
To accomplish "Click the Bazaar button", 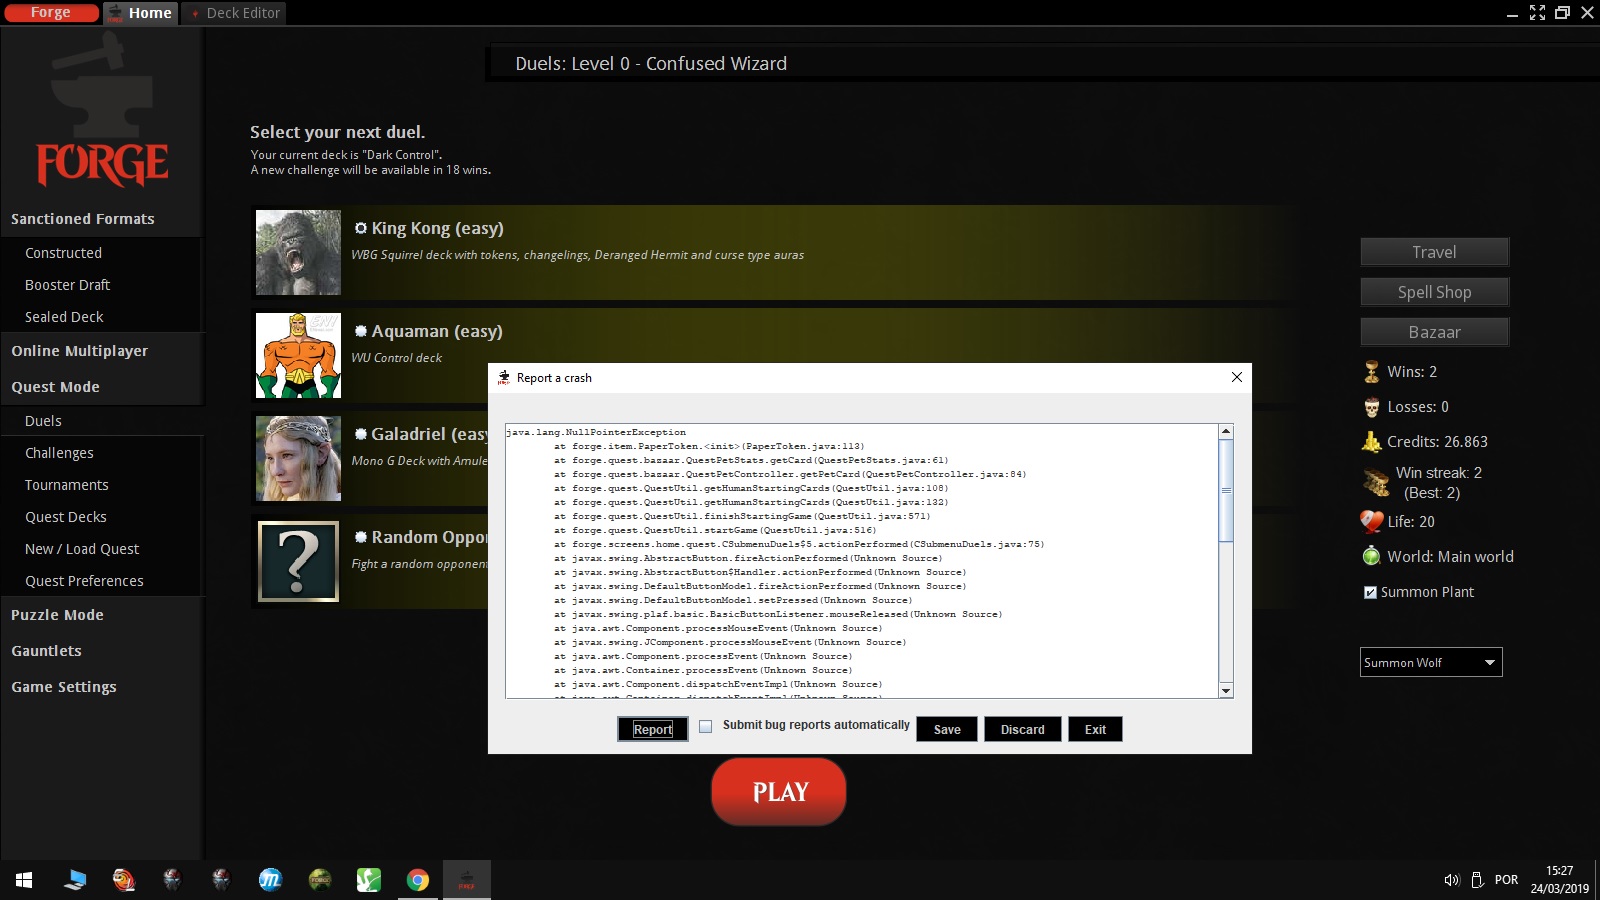I will pos(1434,332).
